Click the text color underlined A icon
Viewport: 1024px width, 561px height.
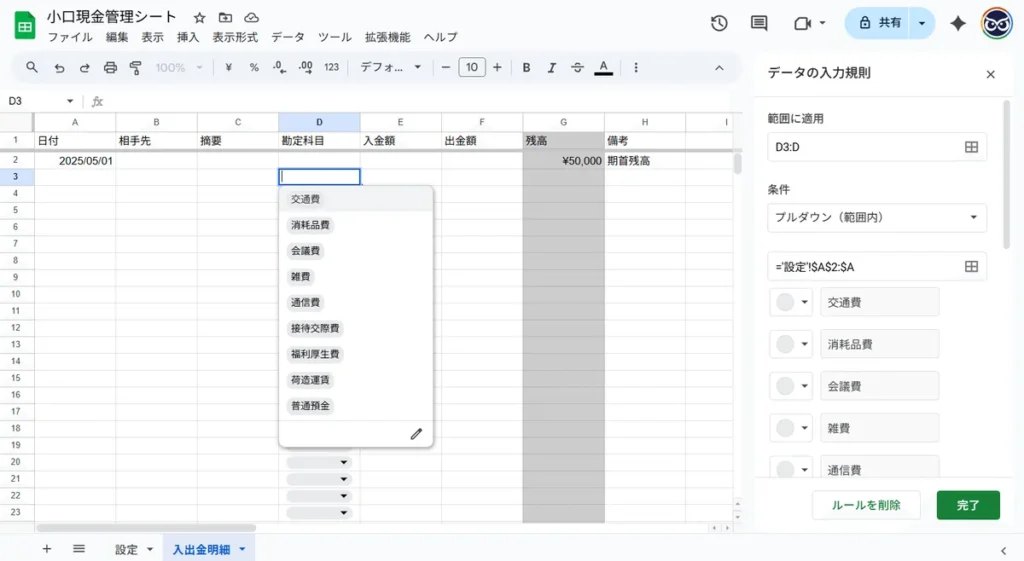pos(603,67)
